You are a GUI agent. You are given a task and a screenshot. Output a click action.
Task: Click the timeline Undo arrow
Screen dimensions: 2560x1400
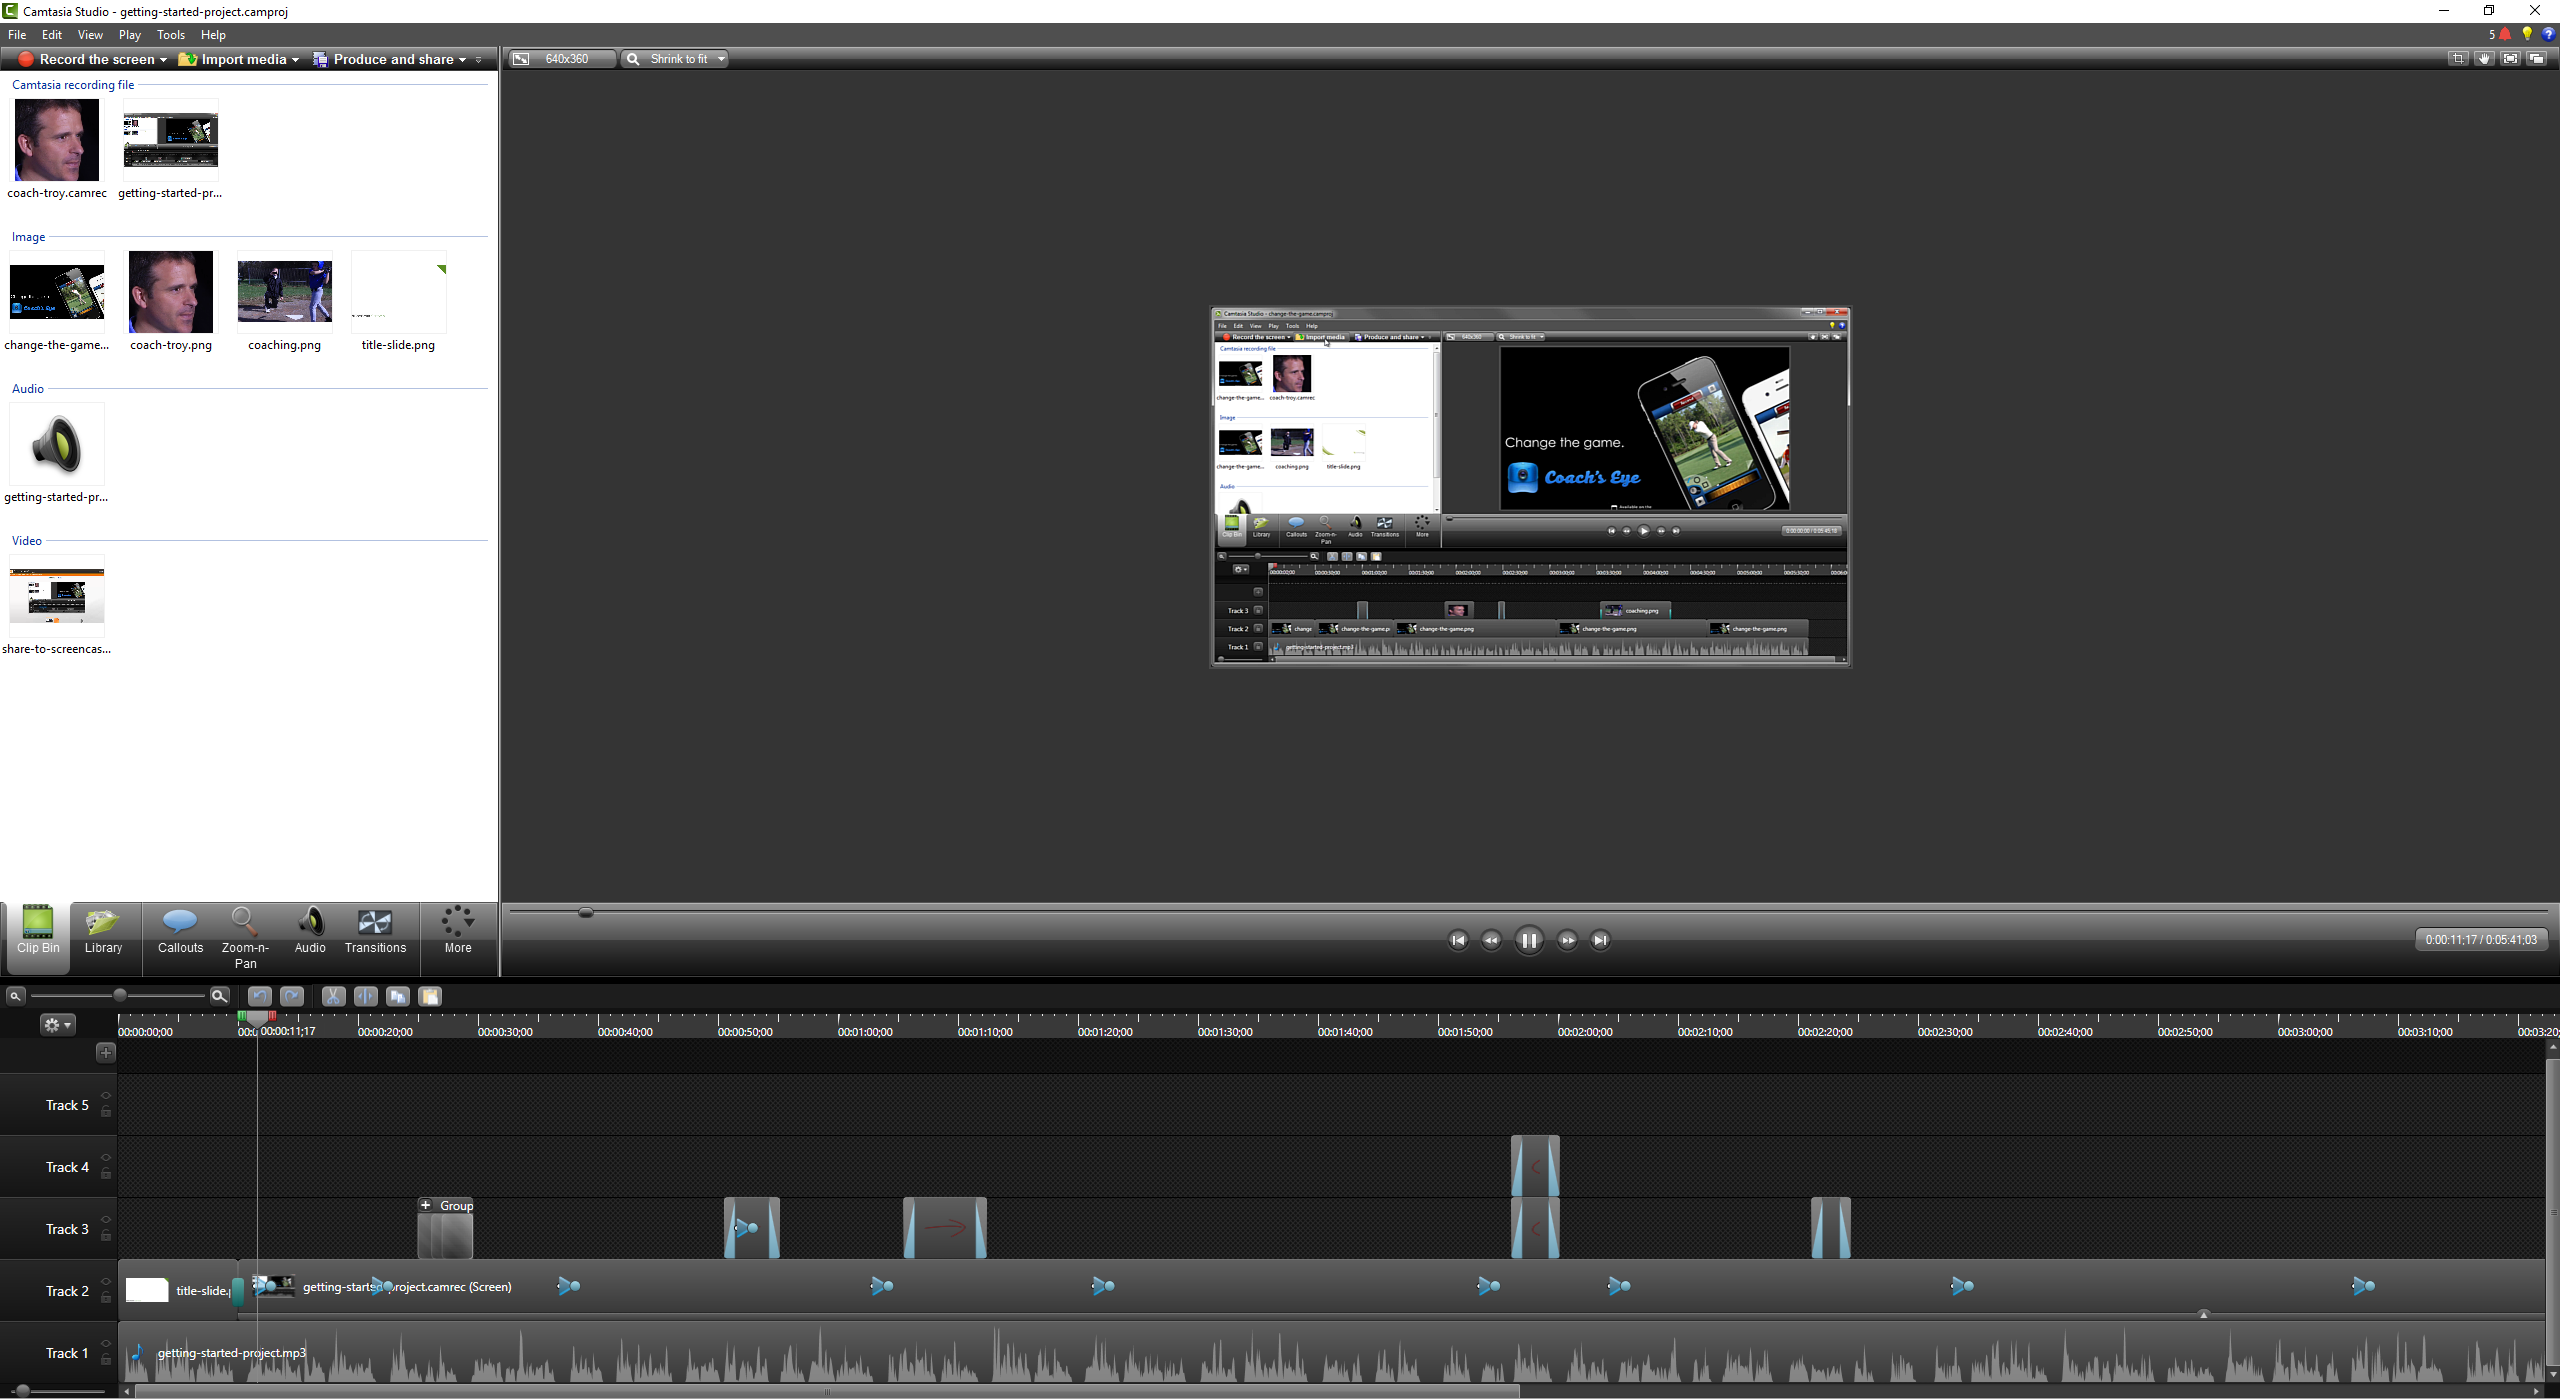click(259, 996)
